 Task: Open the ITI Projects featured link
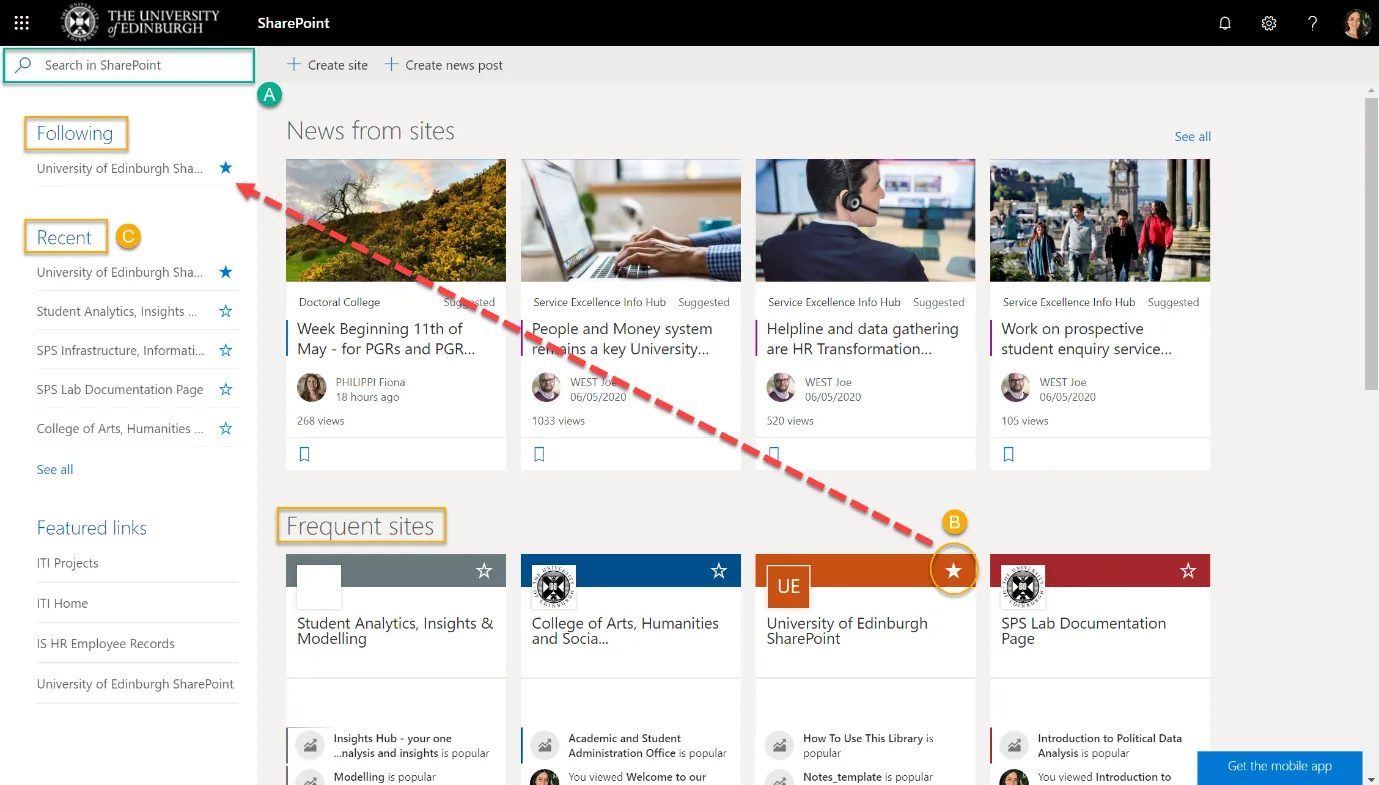69,562
